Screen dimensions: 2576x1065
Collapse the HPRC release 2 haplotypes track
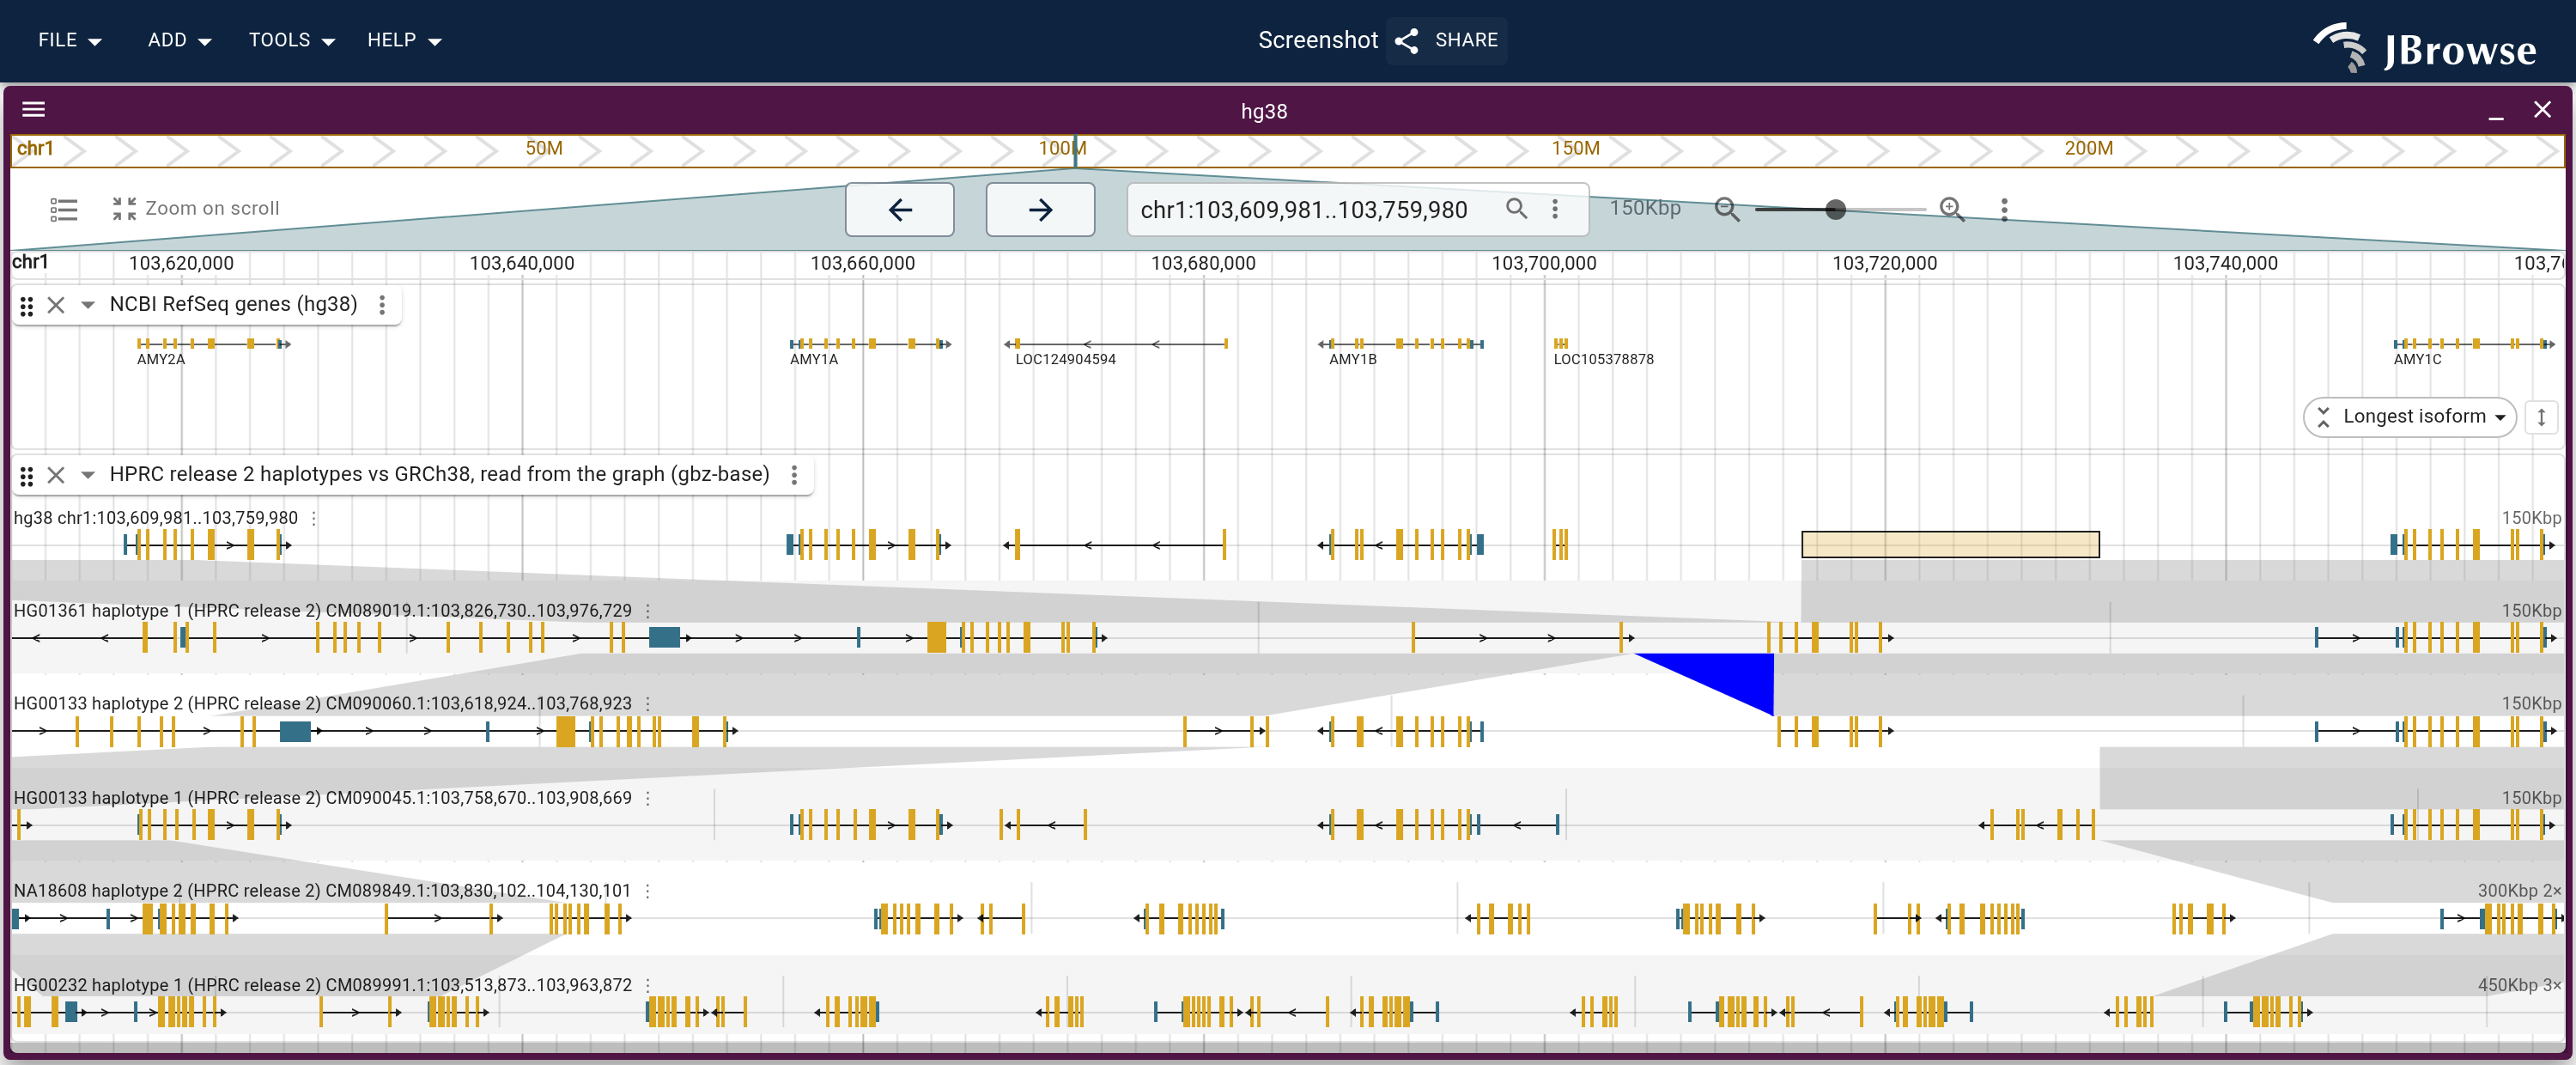[88, 475]
